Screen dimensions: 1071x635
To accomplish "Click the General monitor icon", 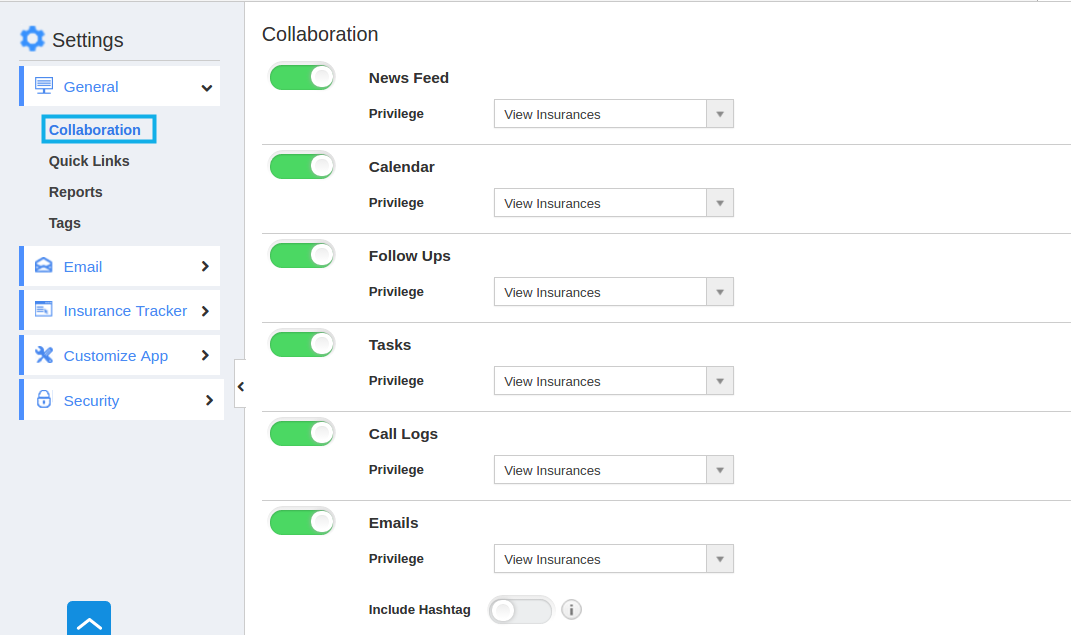I will click(44, 86).
